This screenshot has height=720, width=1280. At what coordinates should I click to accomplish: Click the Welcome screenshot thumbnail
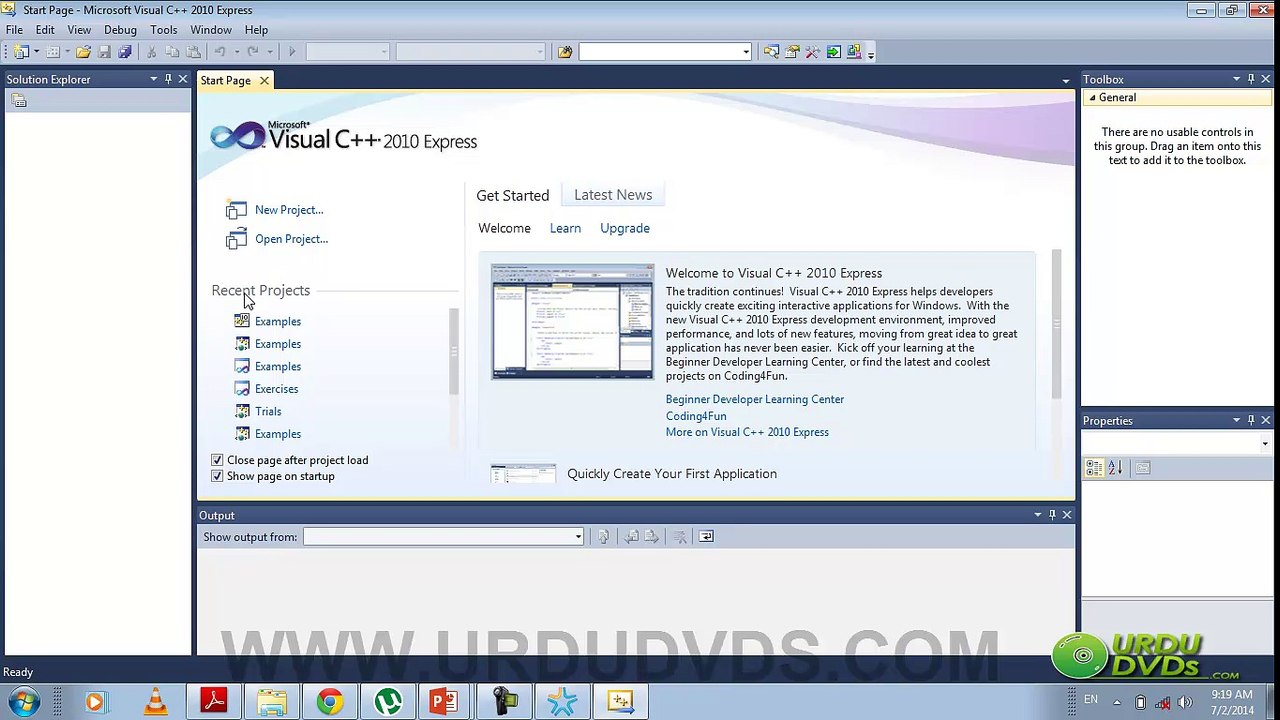tap(572, 321)
